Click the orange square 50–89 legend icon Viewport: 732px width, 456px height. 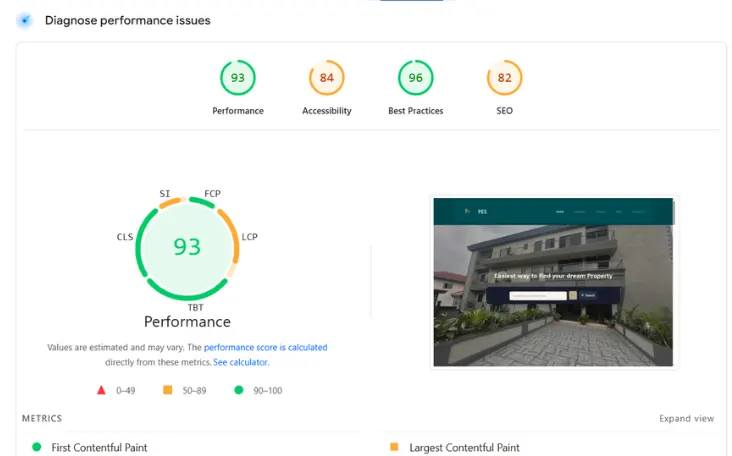coord(168,390)
